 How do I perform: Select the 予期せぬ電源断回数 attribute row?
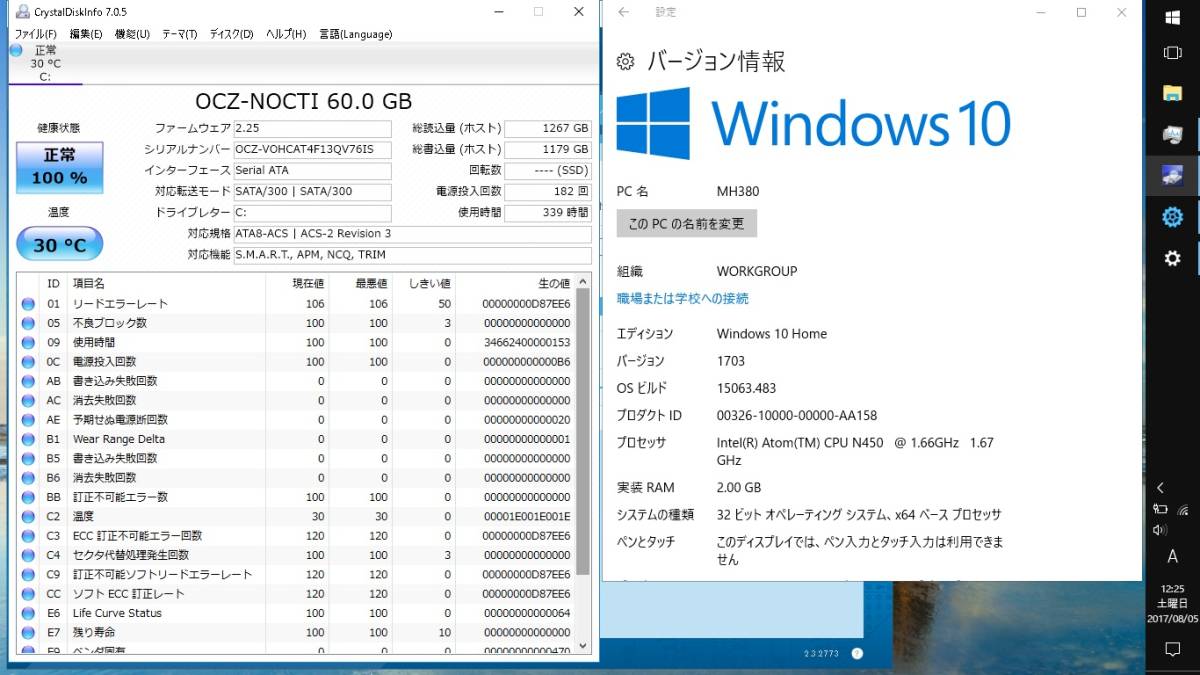click(297, 420)
